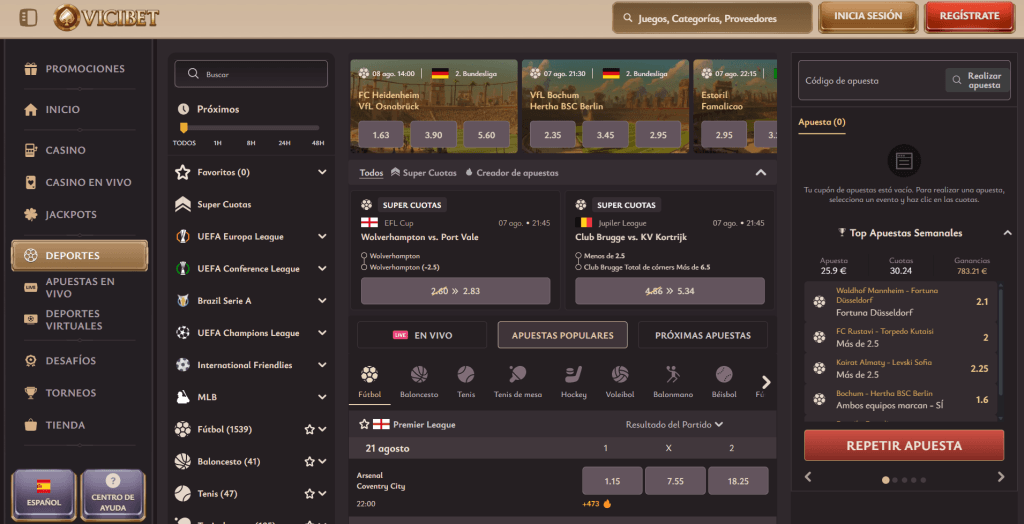
Task: Expand UEFA Europa League list
Action: 322,237
